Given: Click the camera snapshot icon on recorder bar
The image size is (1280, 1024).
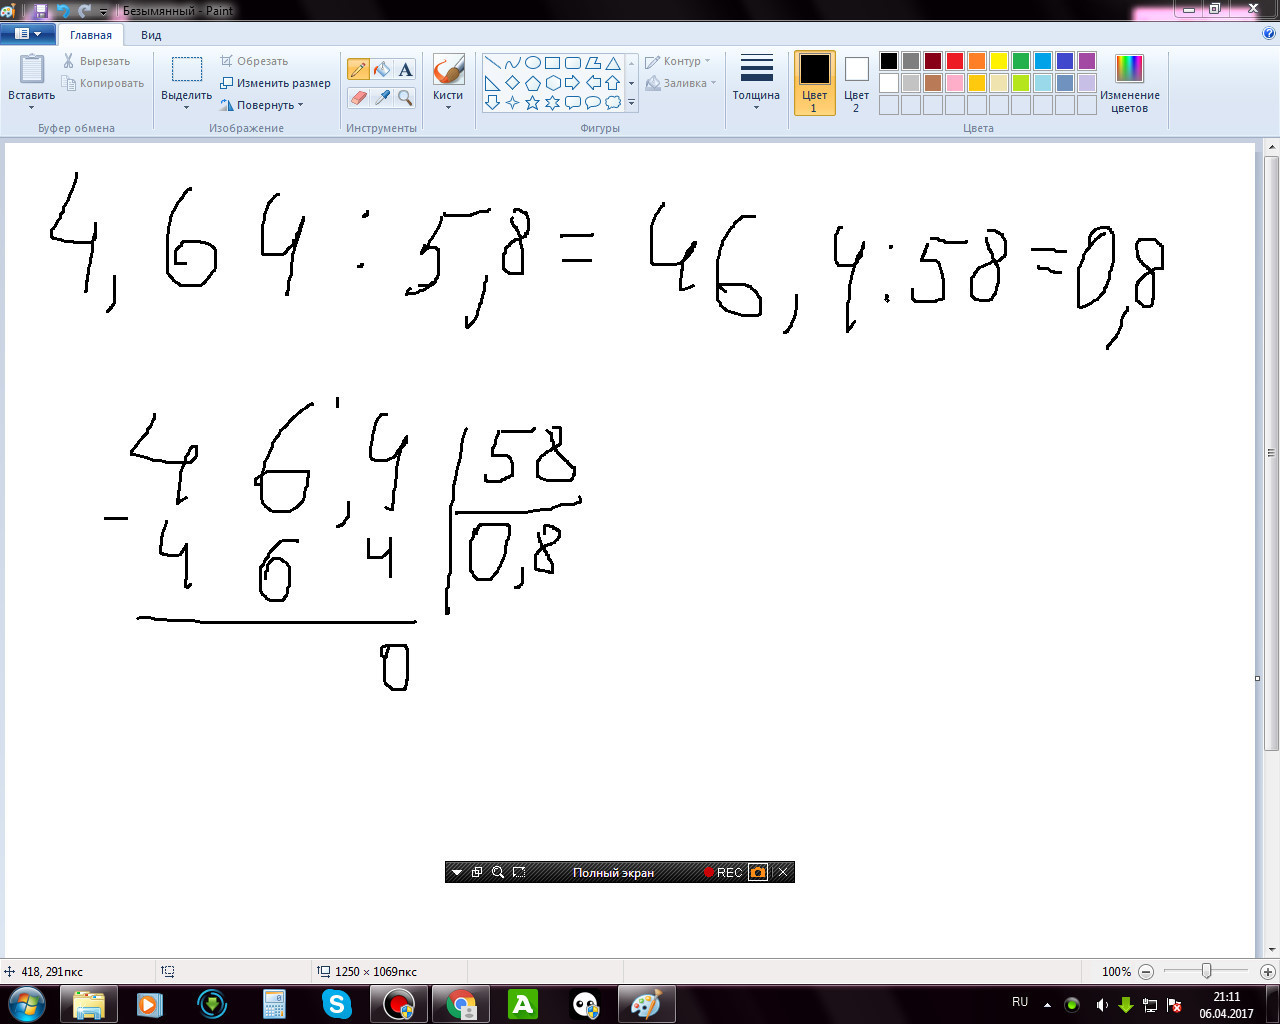Looking at the screenshot, I should click(x=758, y=872).
